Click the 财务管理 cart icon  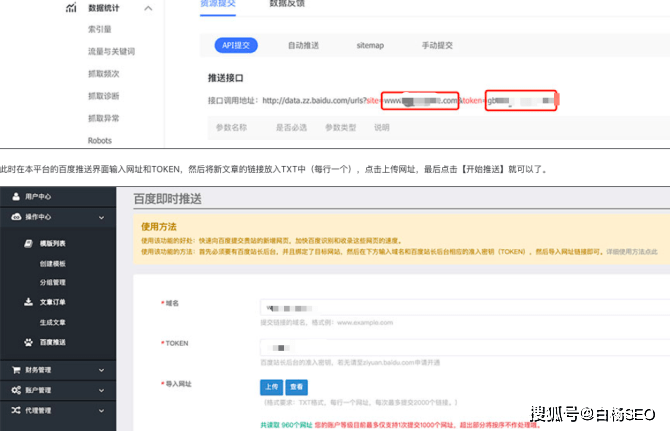point(16,370)
